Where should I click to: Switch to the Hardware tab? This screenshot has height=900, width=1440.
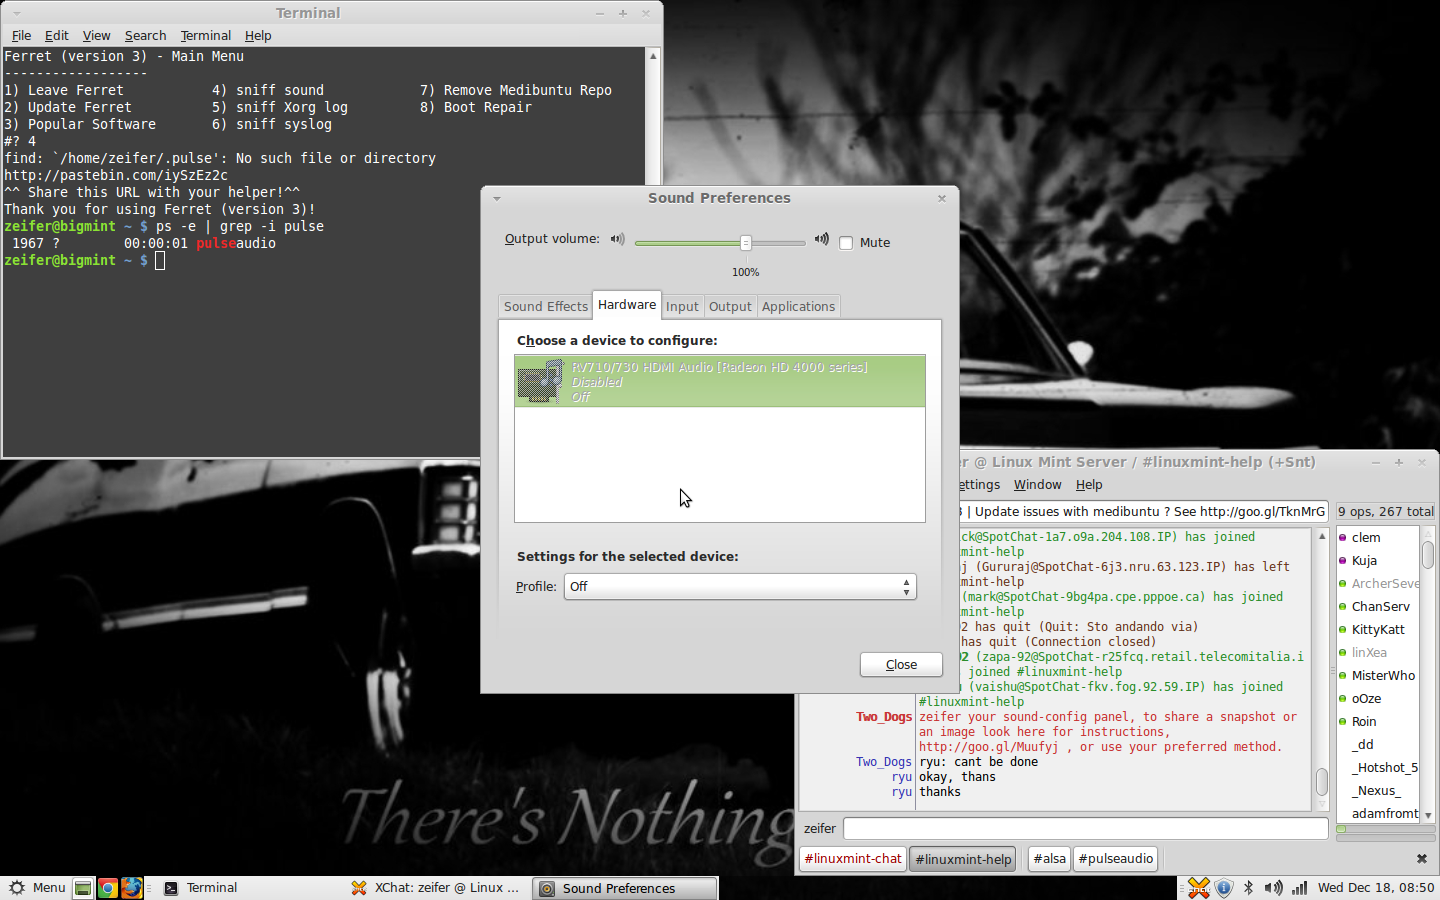point(627,304)
